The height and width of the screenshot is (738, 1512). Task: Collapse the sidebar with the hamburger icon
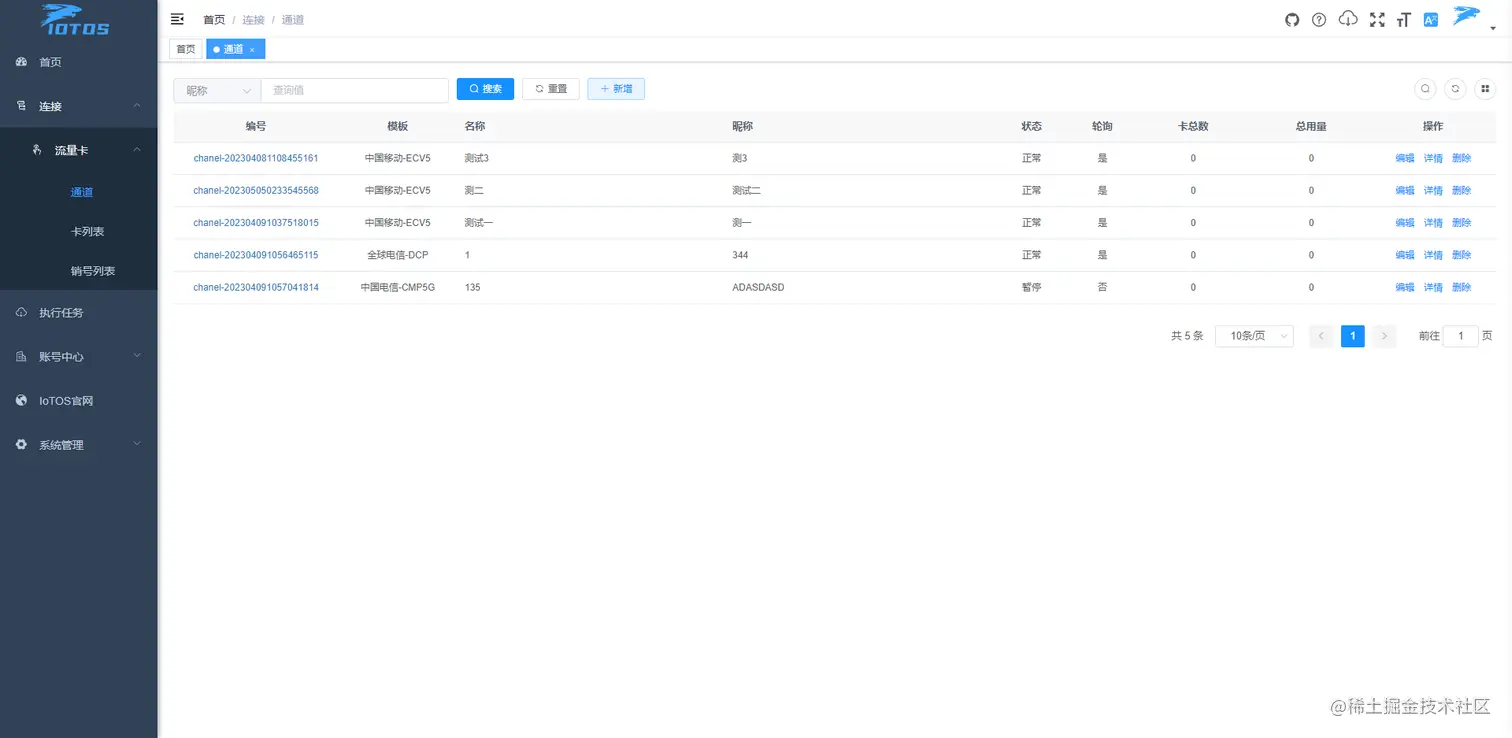[177, 19]
